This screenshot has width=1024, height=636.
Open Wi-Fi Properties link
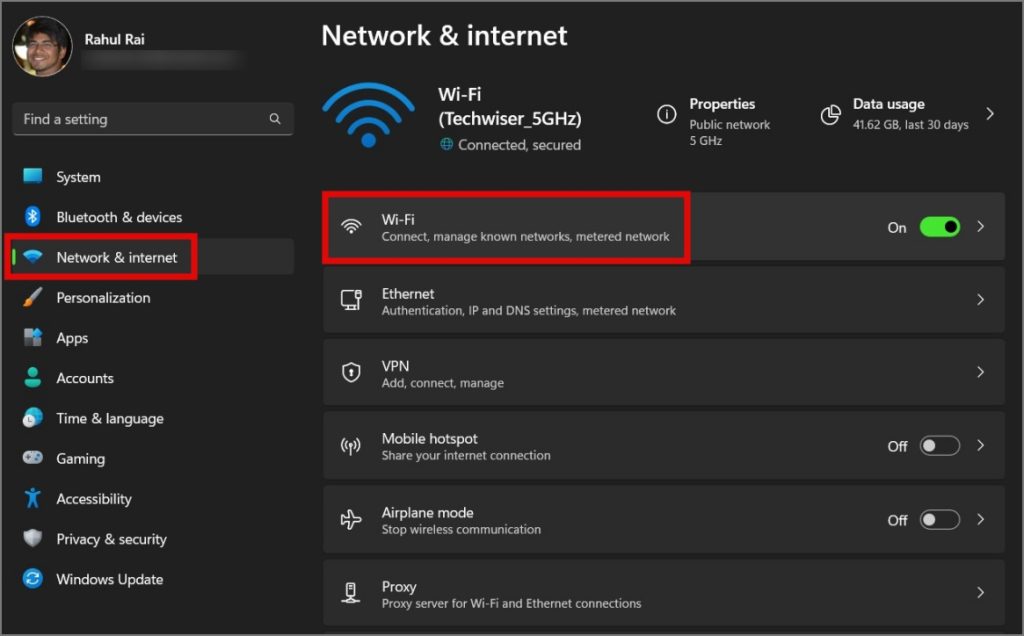(x=722, y=104)
